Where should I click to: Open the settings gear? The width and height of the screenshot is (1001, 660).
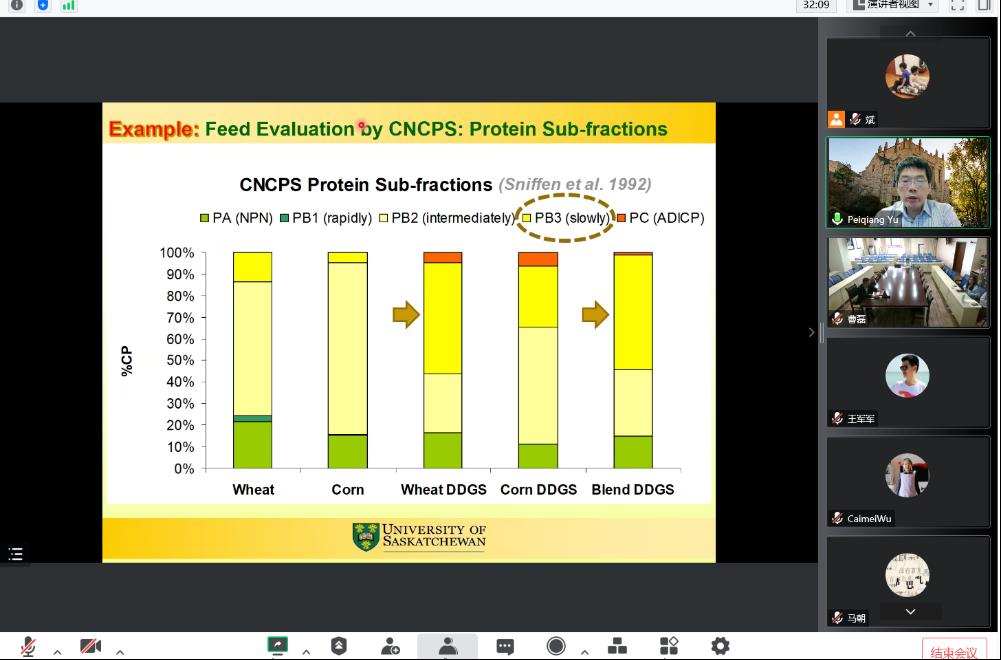[720, 647]
